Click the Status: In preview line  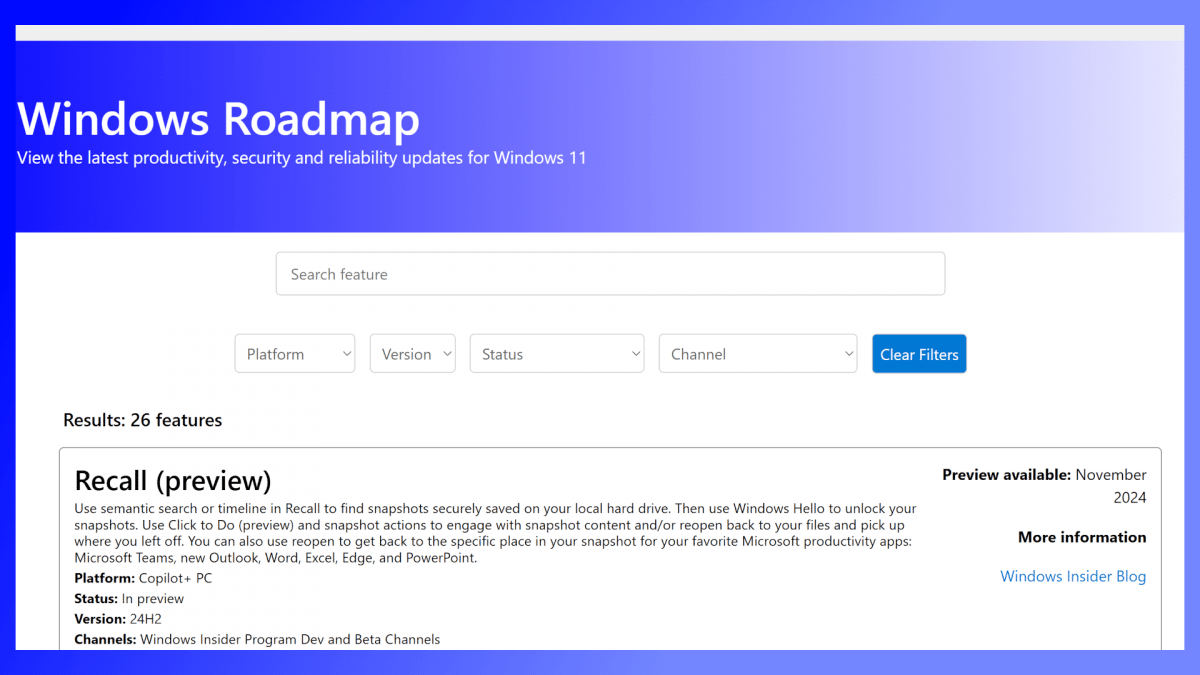pos(129,599)
